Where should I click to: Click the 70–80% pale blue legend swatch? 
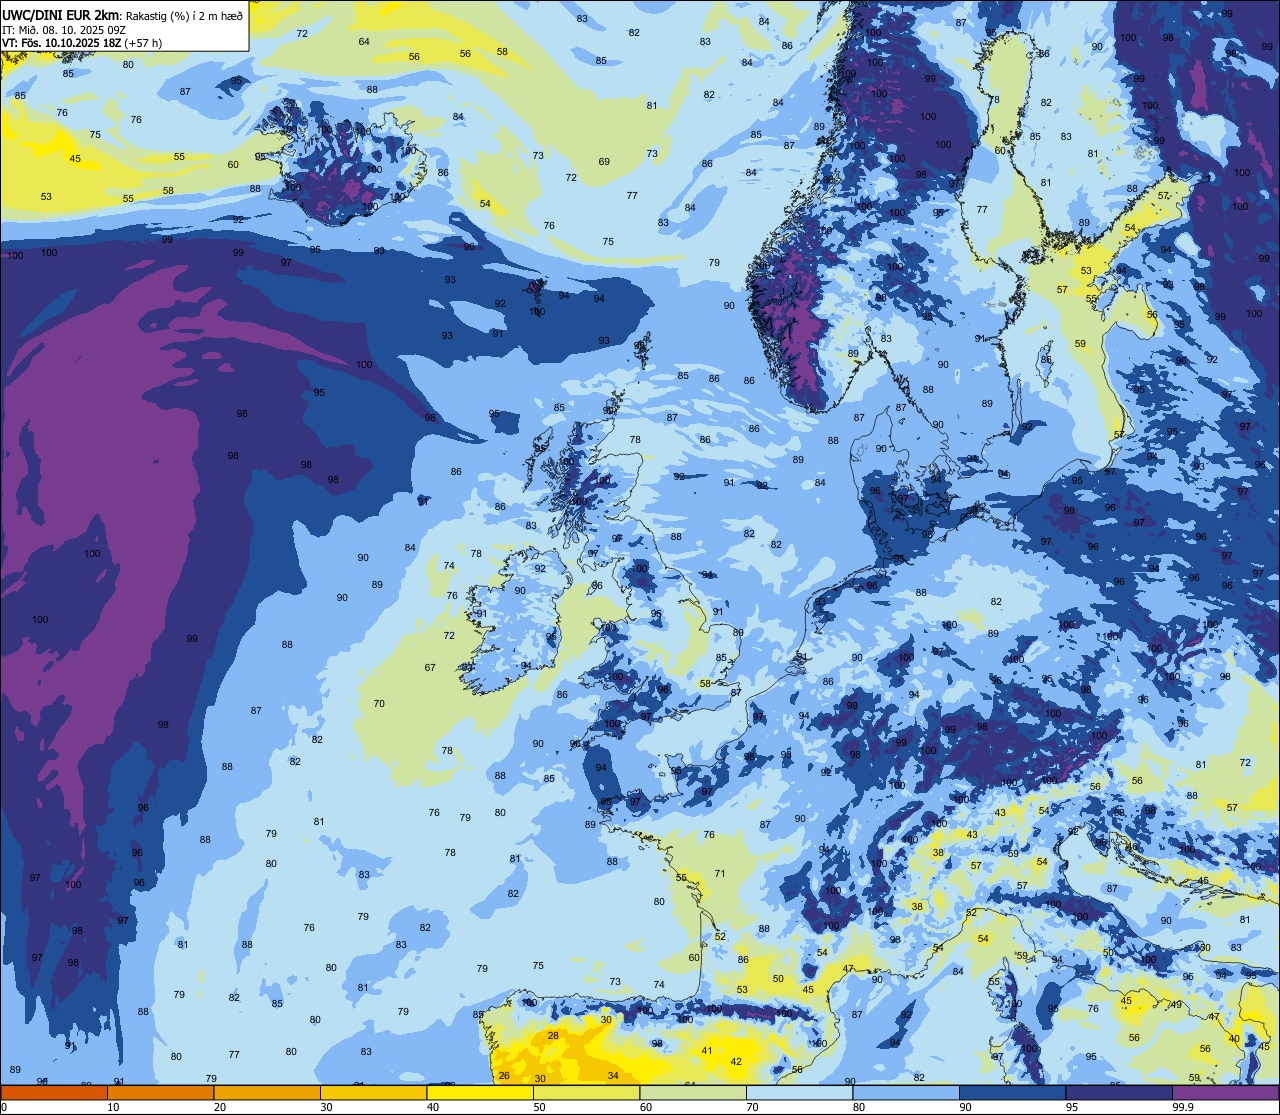coord(799,1092)
